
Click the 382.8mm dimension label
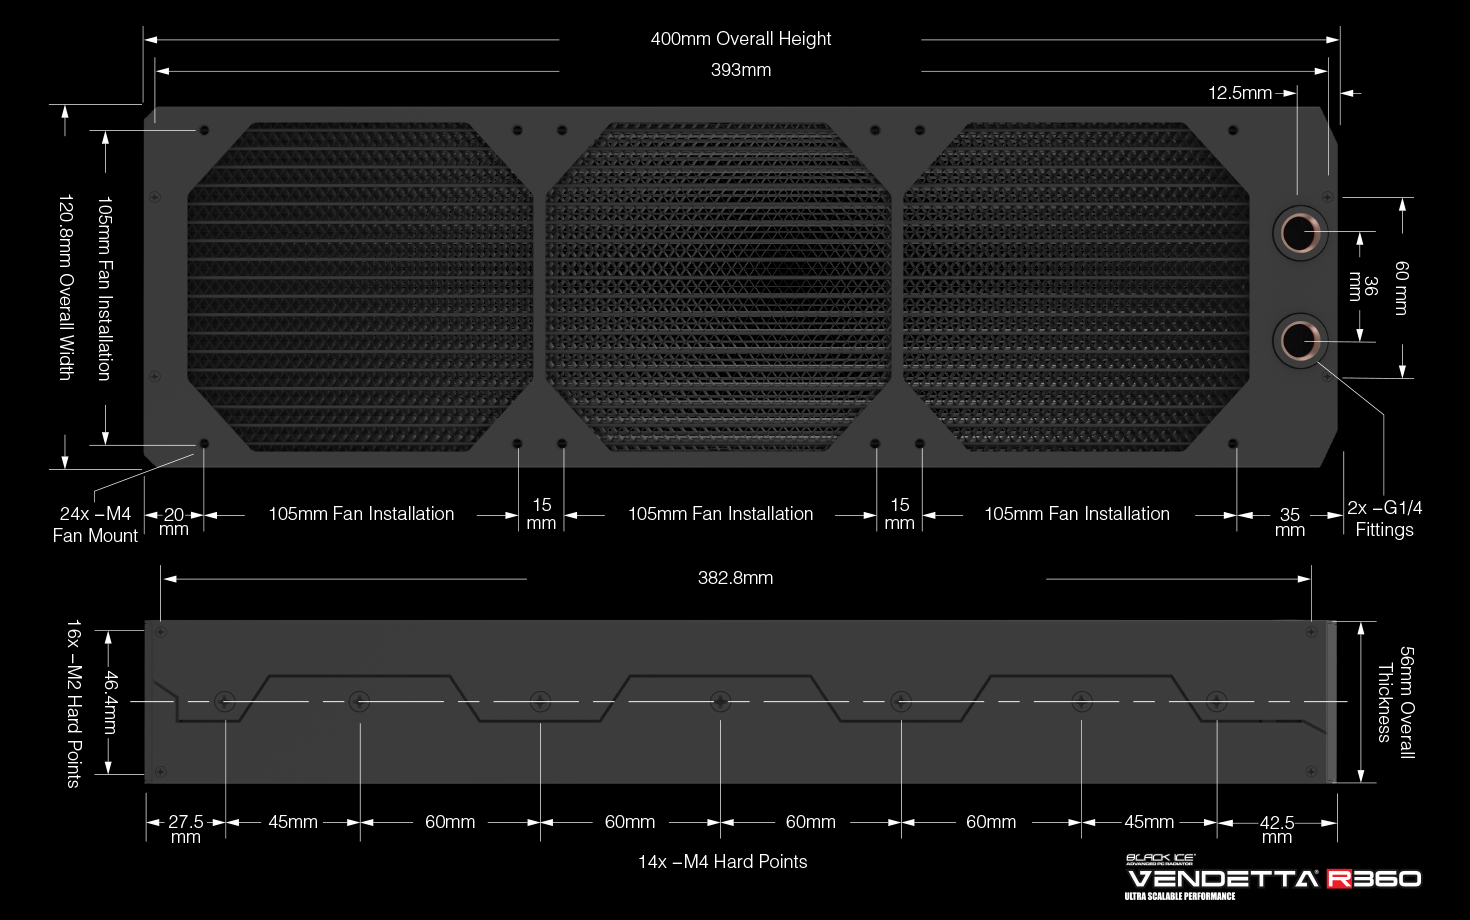point(735,578)
